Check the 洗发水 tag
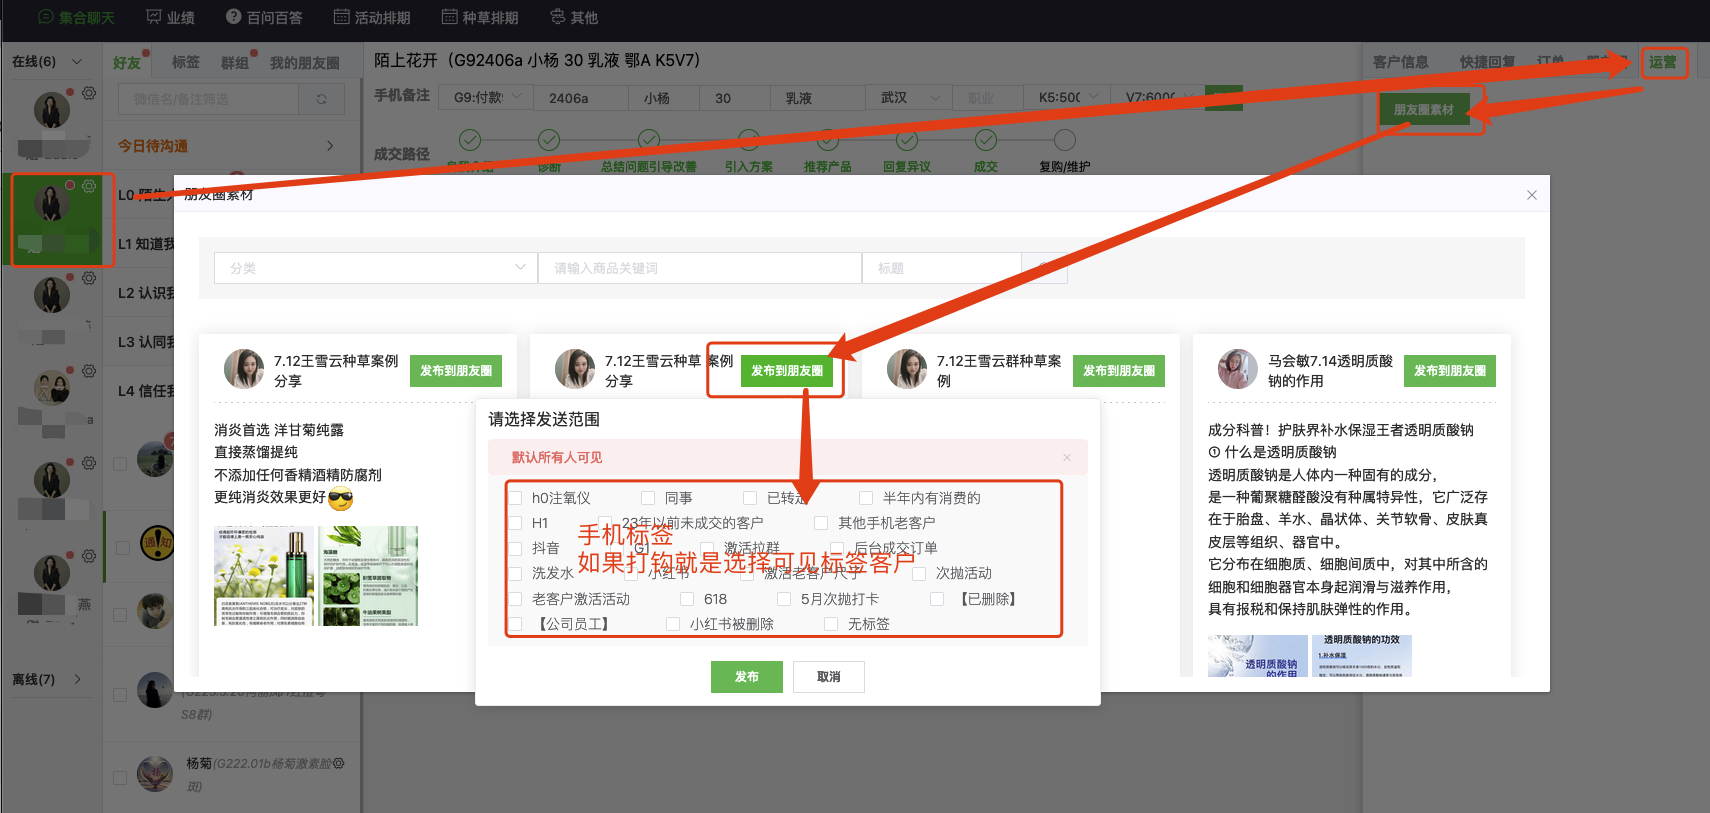The image size is (1710, 813). [x=516, y=573]
